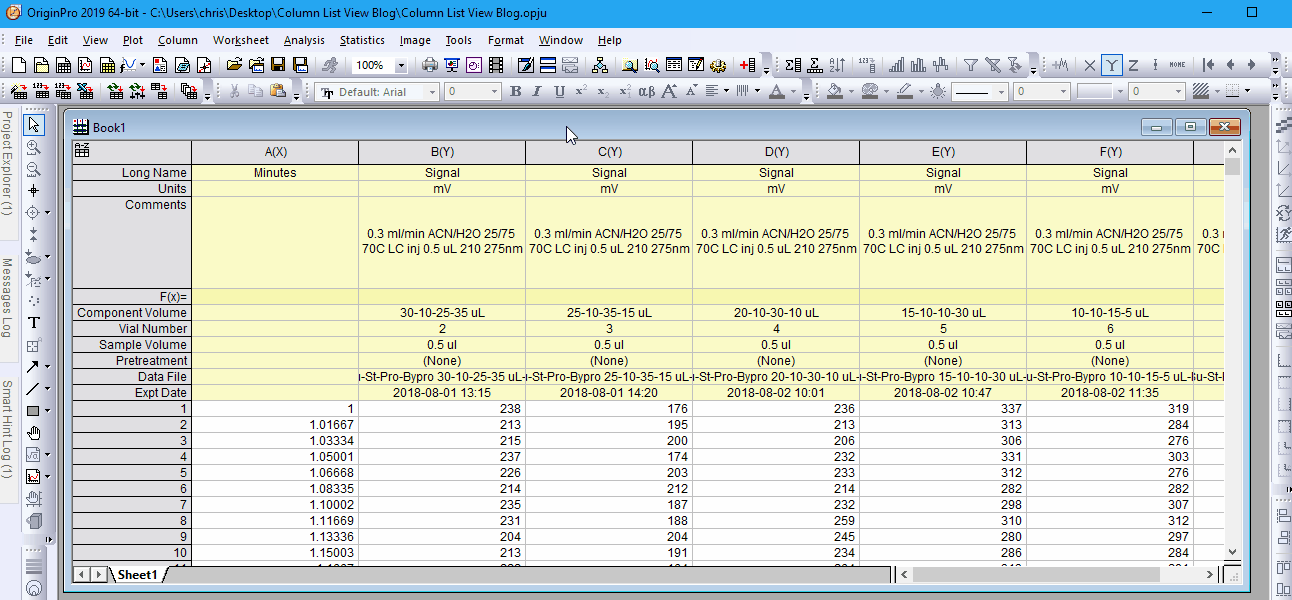Click the cell reading 30-10-25-35 uL
The width and height of the screenshot is (1292, 600).
[442, 313]
